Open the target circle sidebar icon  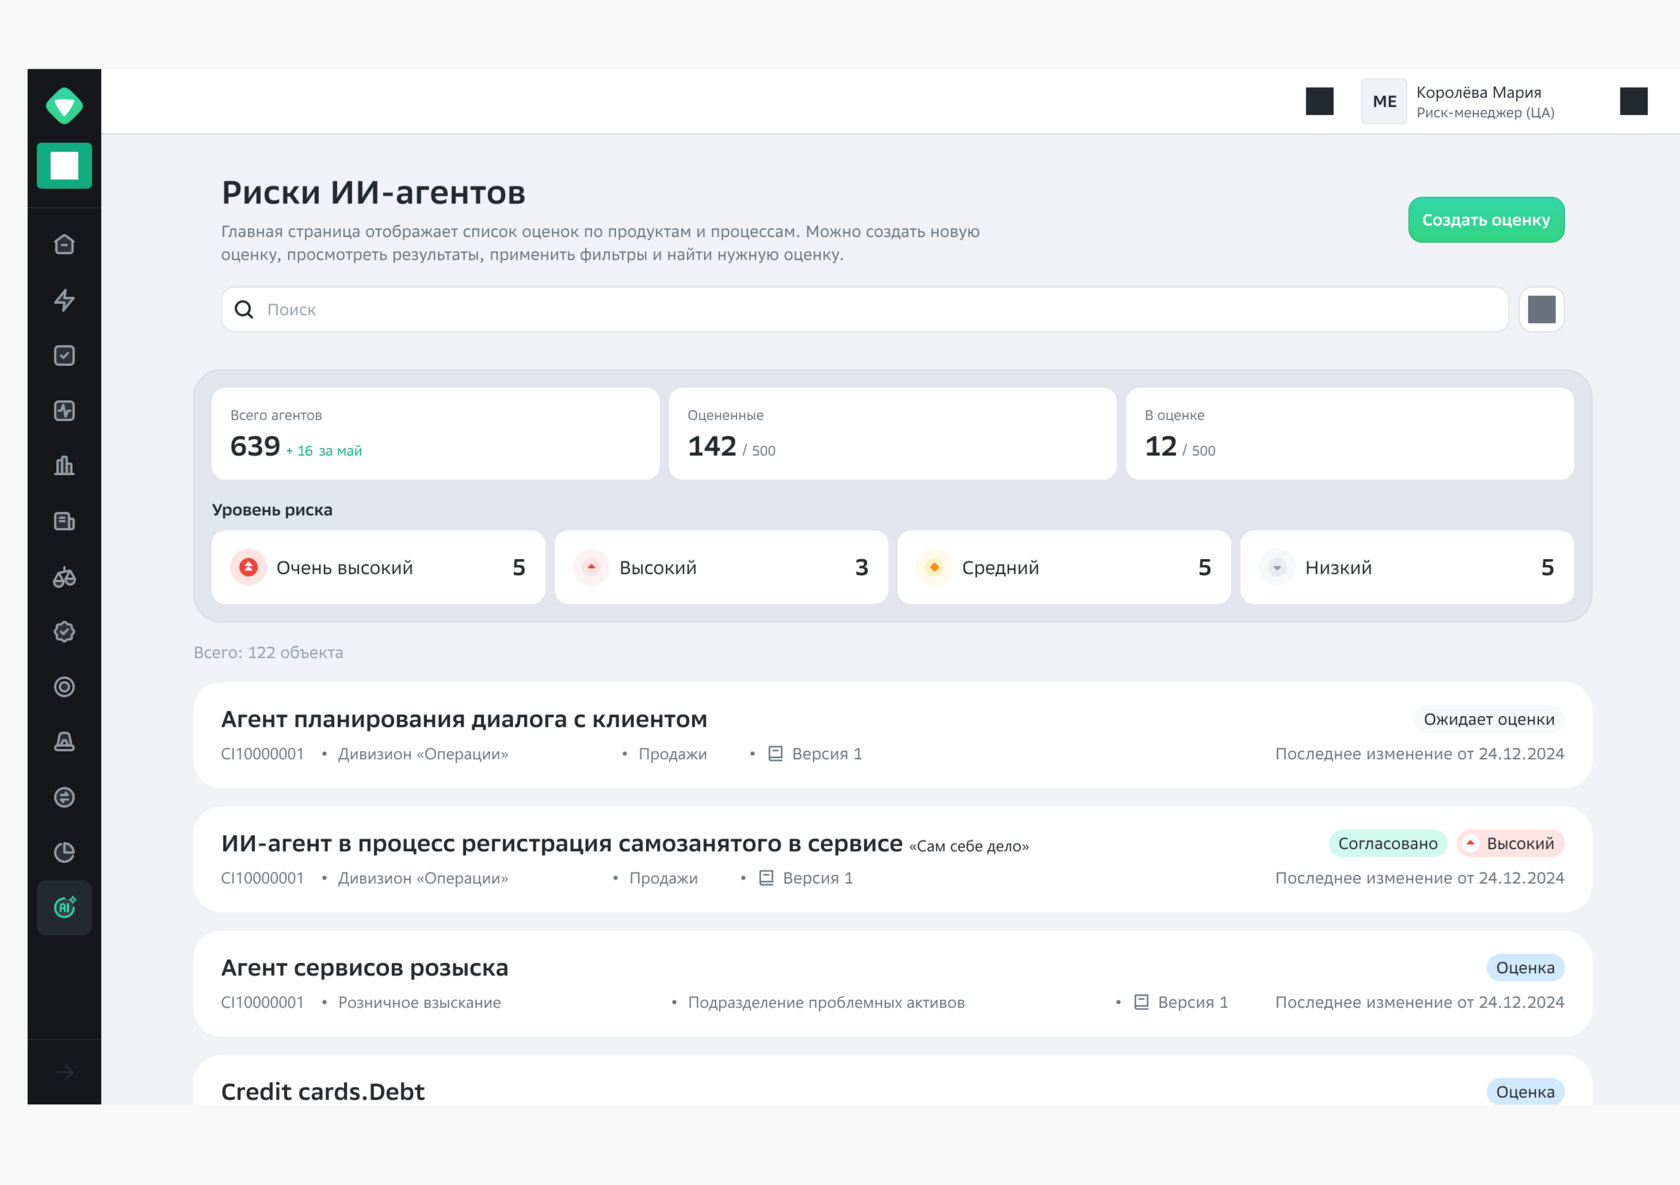tap(64, 687)
